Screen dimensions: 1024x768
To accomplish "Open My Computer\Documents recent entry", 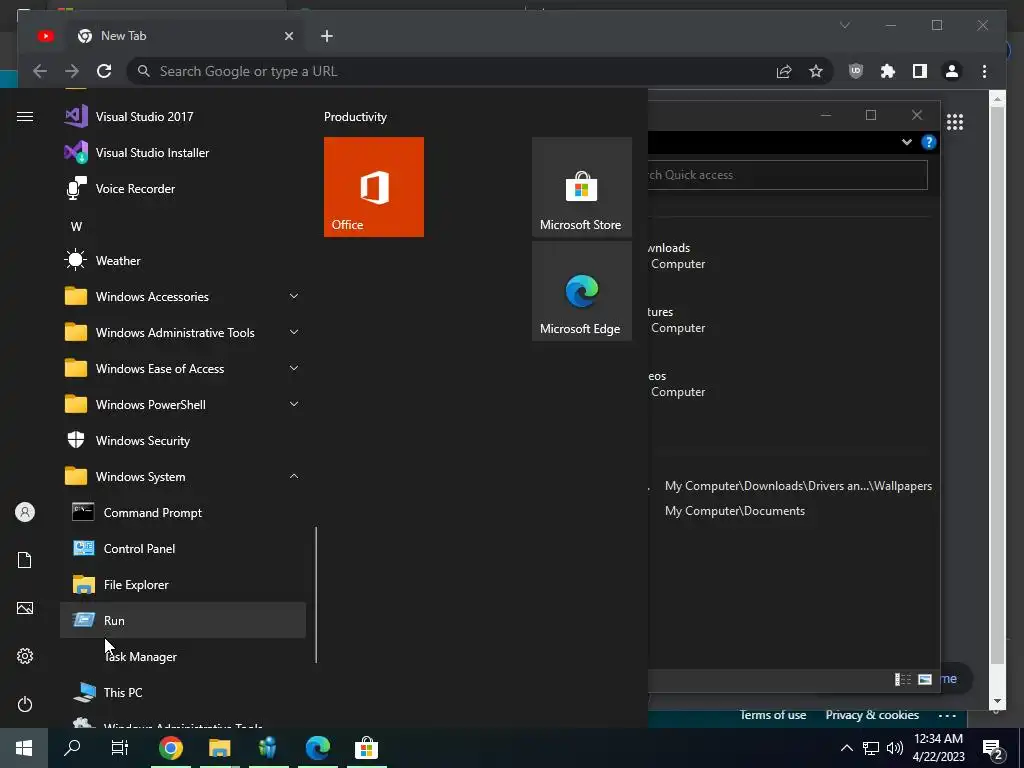I will pos(735,511).
